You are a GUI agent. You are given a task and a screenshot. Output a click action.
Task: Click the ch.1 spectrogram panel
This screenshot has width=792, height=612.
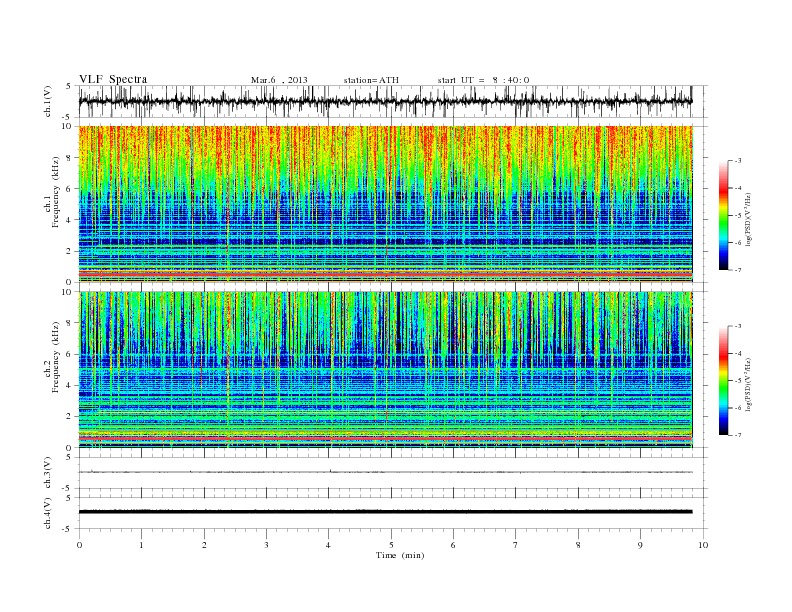[385, 204]
